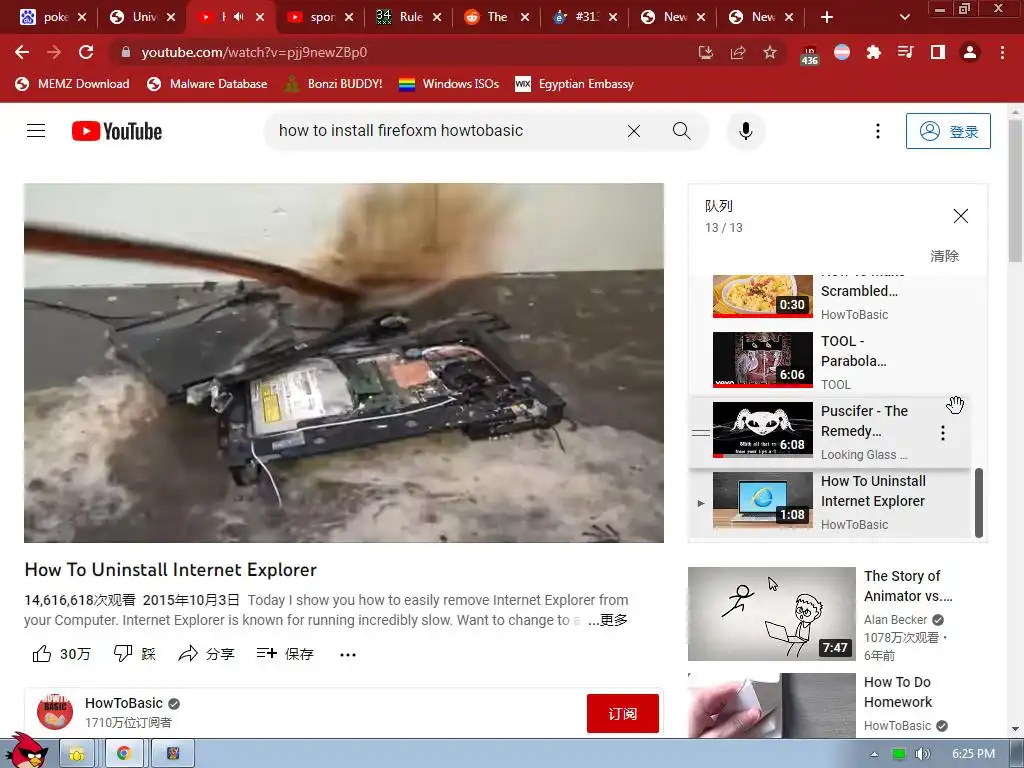Open Chrome from the taskbar
This screenshot has width=1024, height=768.
pos(123,754)
